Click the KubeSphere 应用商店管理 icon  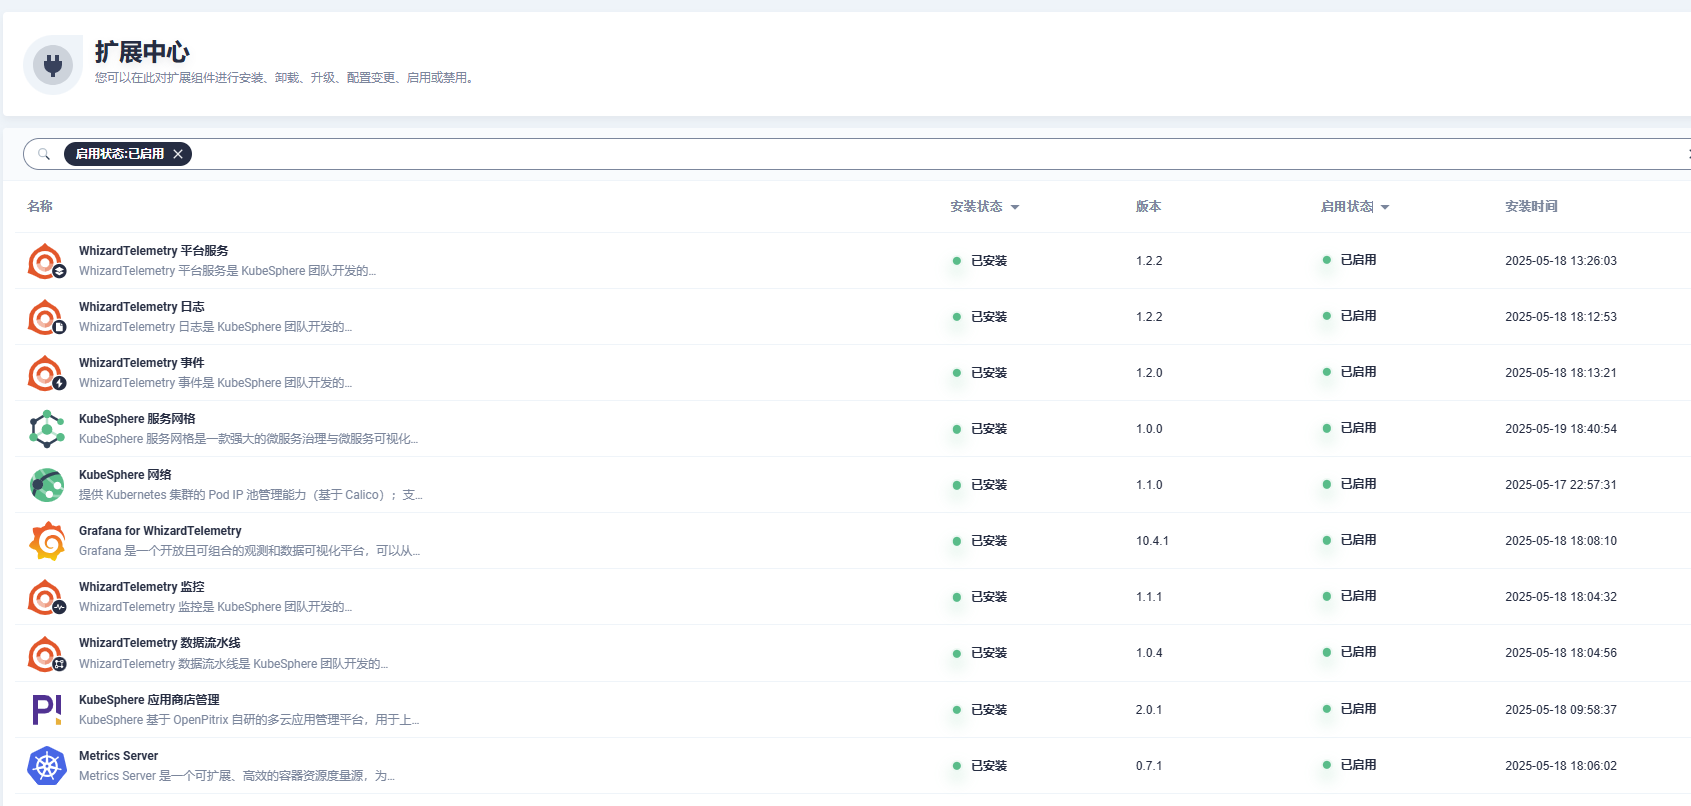(47, 710)
